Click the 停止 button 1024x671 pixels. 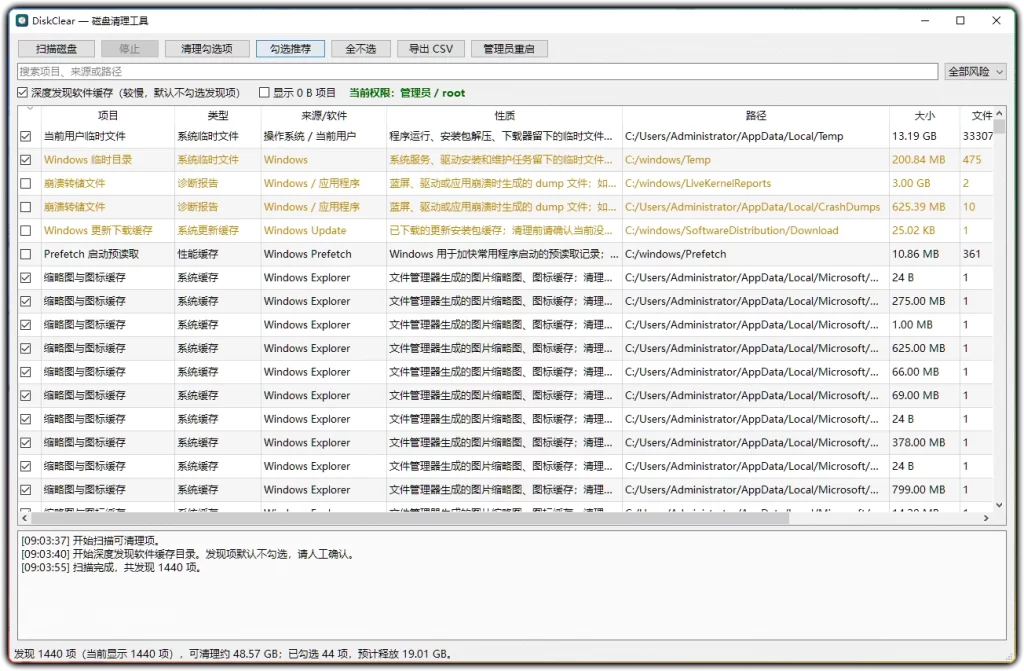click(x=130, y=49)
